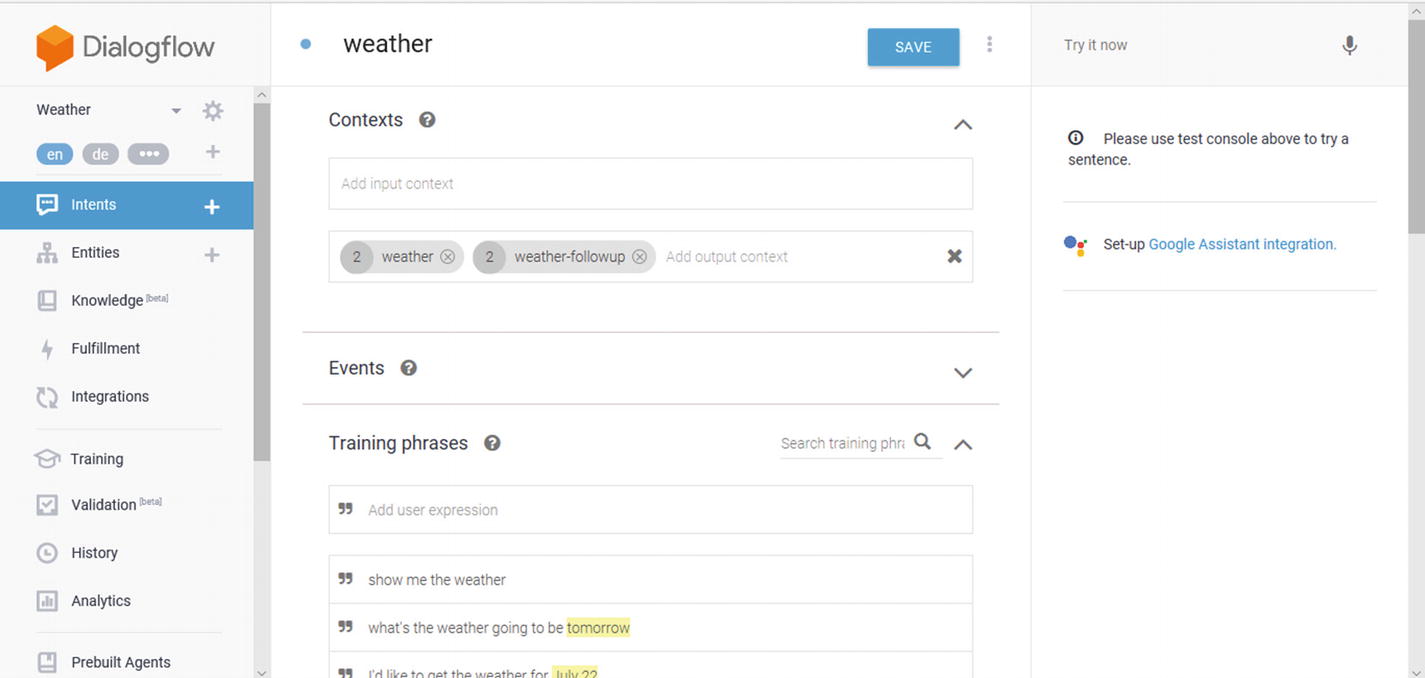Click the training phrases search magnifier
Image resolution: width=1425 pixels, height=678 pixels.
[x=922, y=441]
